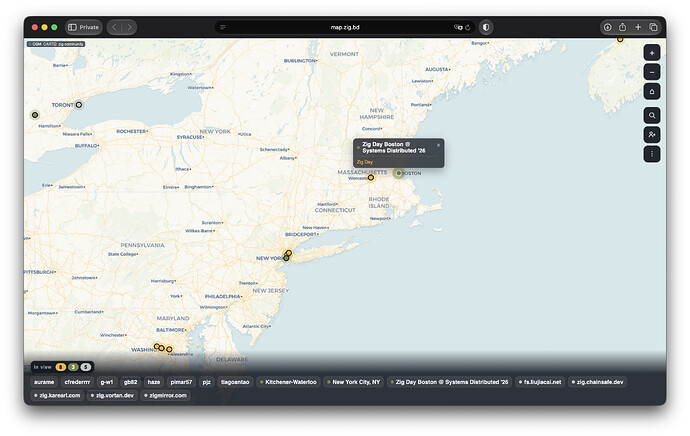This screenshot has height=436, width=690.
Task: Zoom in the map with plus button
Action: (652, 53)
